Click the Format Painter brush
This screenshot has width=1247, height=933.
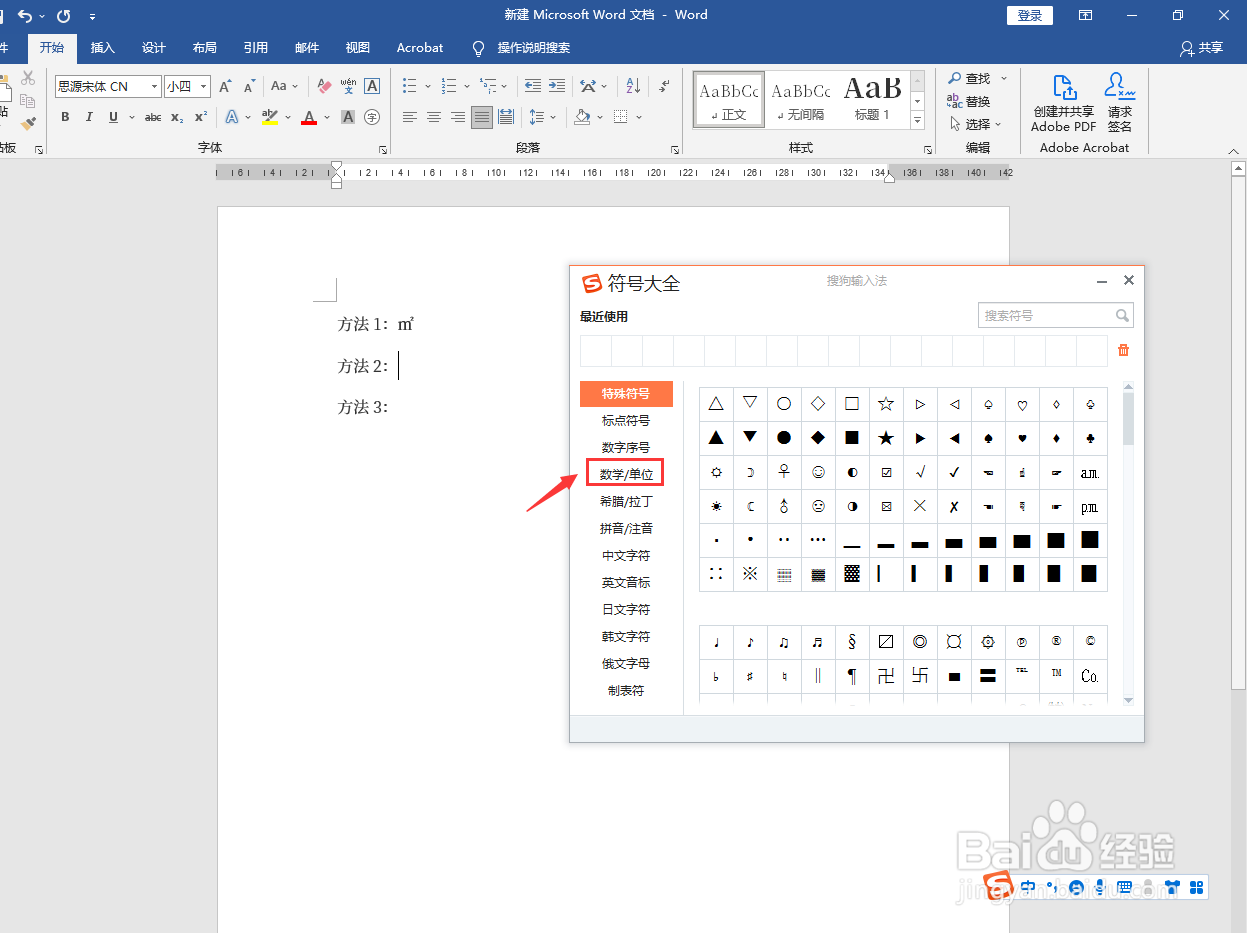click(28, 123)
